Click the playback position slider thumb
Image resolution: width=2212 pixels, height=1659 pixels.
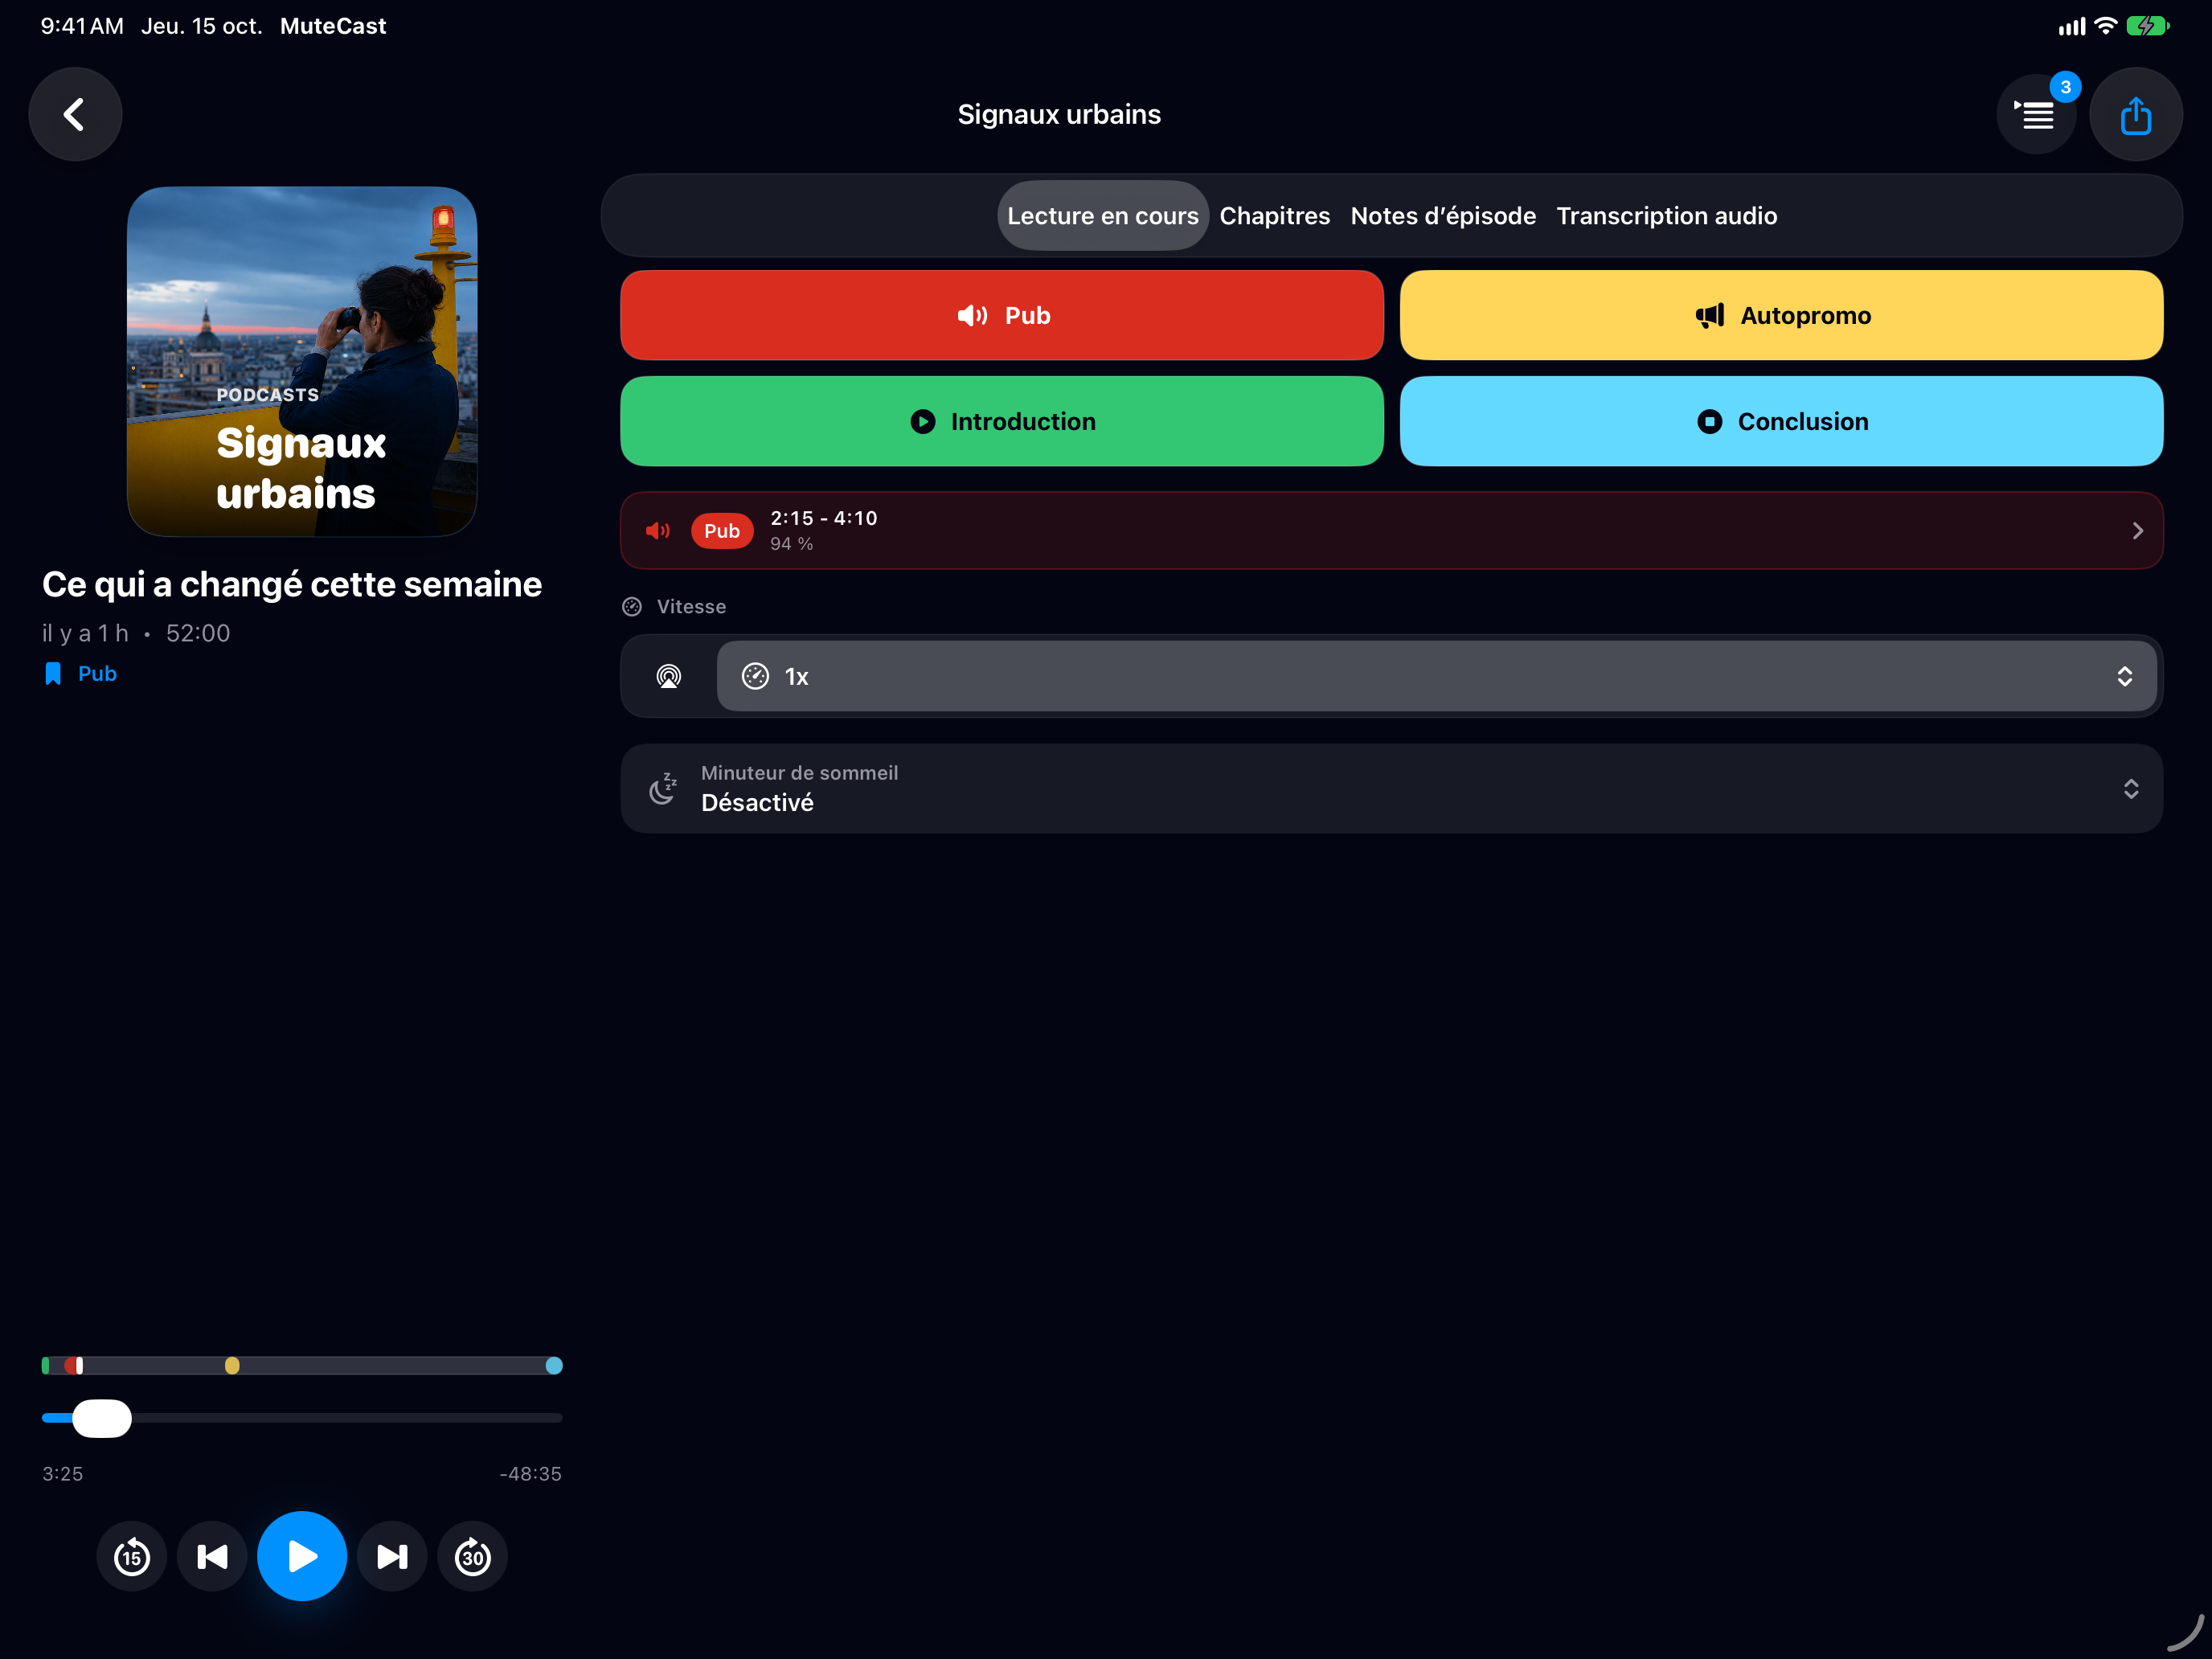(102, 1418)
